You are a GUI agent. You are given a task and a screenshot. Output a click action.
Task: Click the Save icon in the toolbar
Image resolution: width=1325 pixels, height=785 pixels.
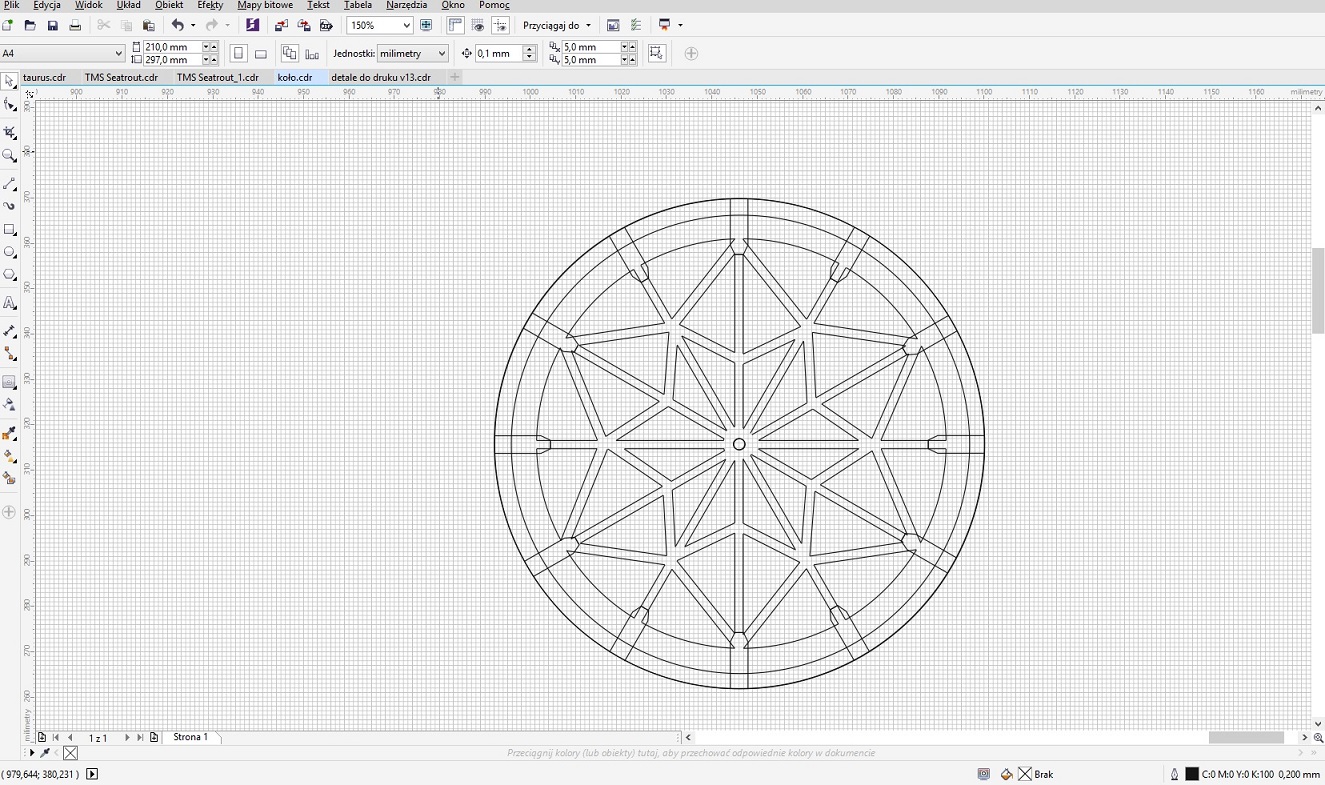tap(53, 25)
